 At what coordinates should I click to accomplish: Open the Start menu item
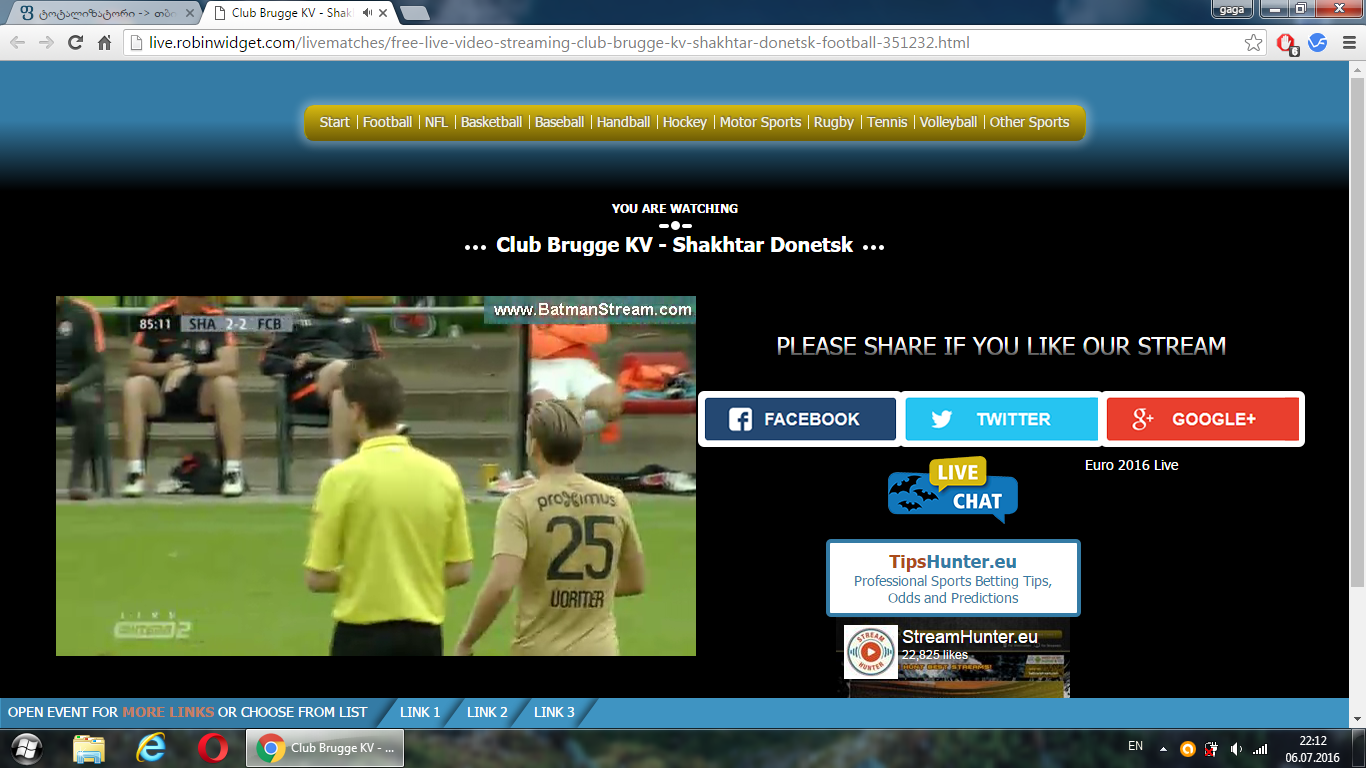click(334, 122)
